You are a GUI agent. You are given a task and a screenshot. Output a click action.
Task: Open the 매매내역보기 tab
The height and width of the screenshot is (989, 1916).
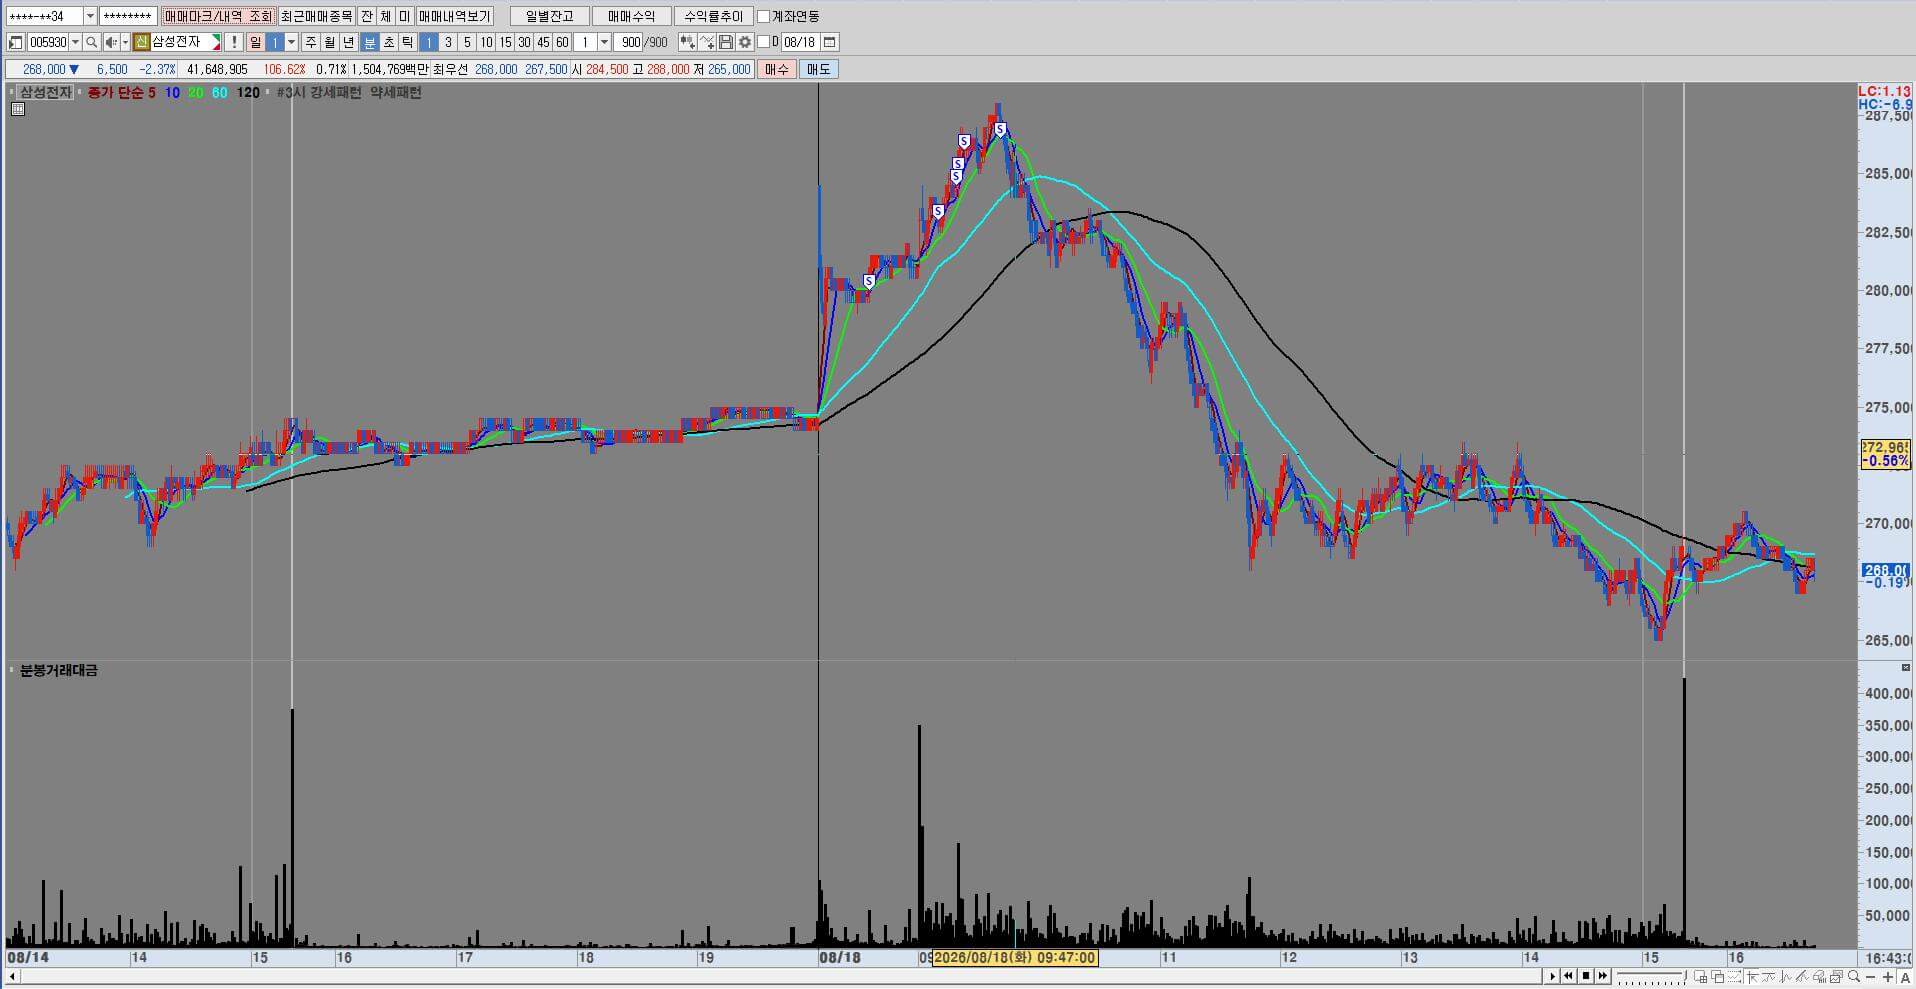[455, 16]
